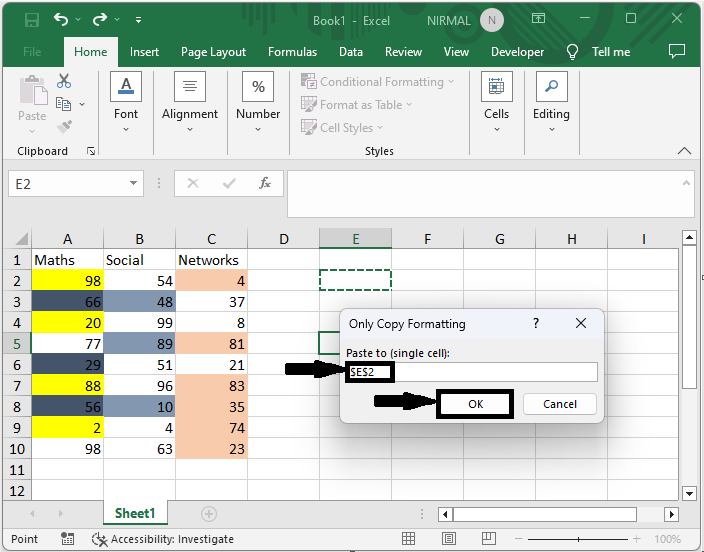Click the Paste to cell input field
The height and width of the screenshot is (552, 704).
pyautogui.click(x=471, y=372)
